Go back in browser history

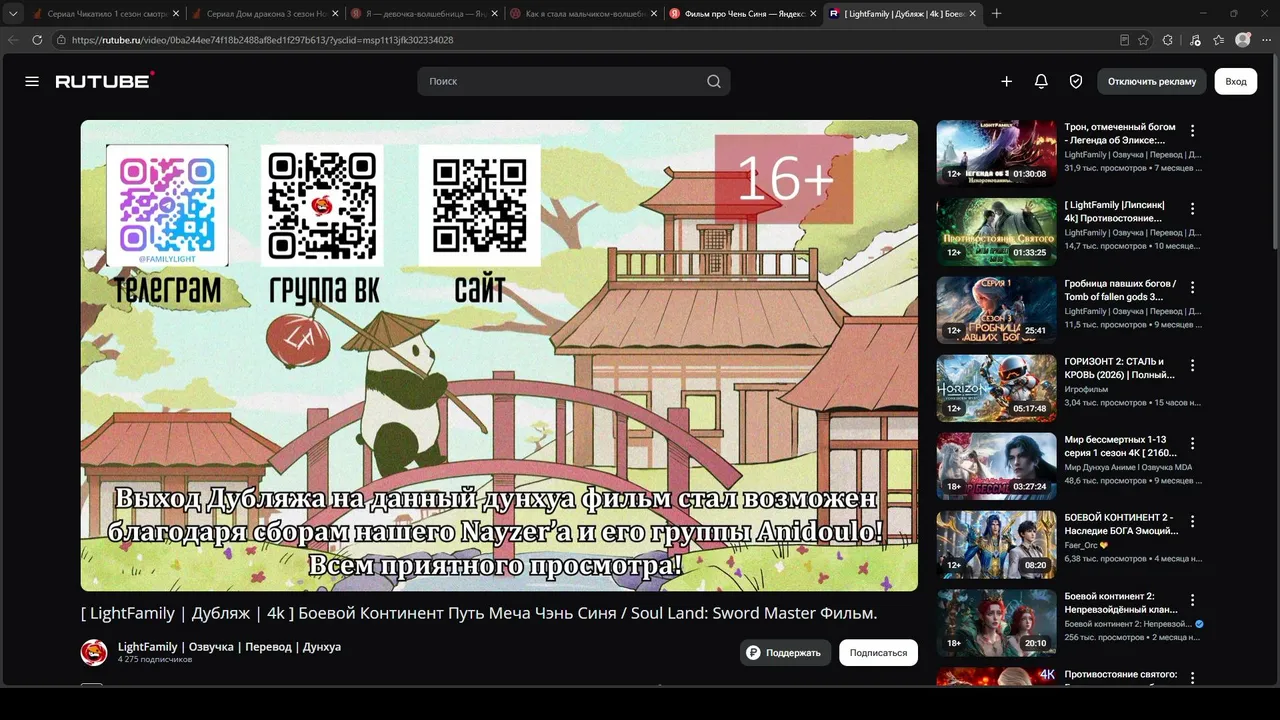pos(13,40)
